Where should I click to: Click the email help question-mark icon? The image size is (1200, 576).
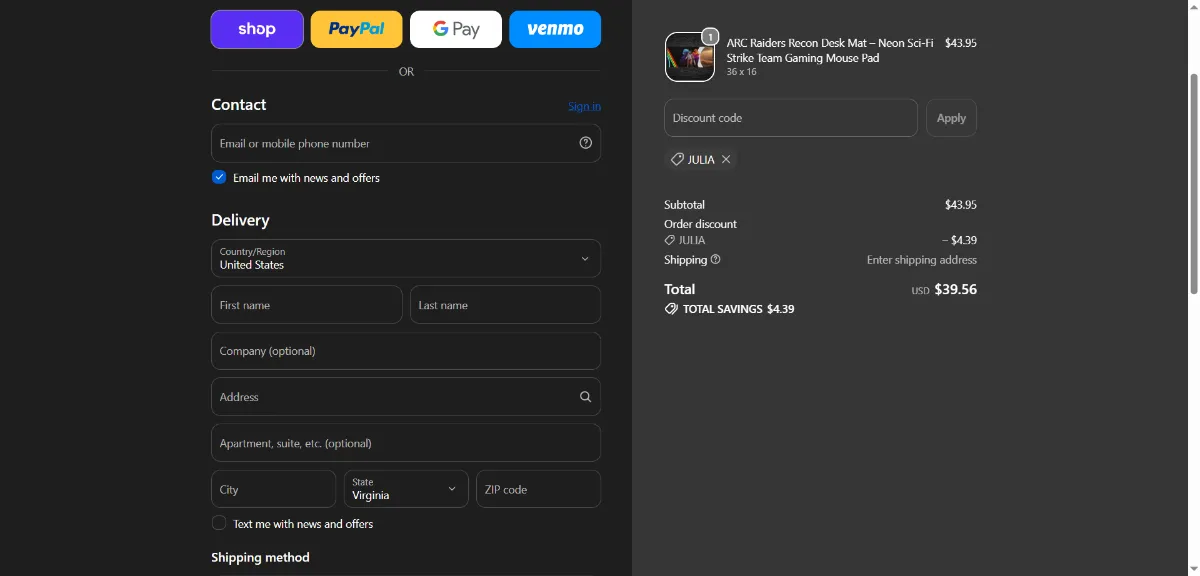(586, 143)
